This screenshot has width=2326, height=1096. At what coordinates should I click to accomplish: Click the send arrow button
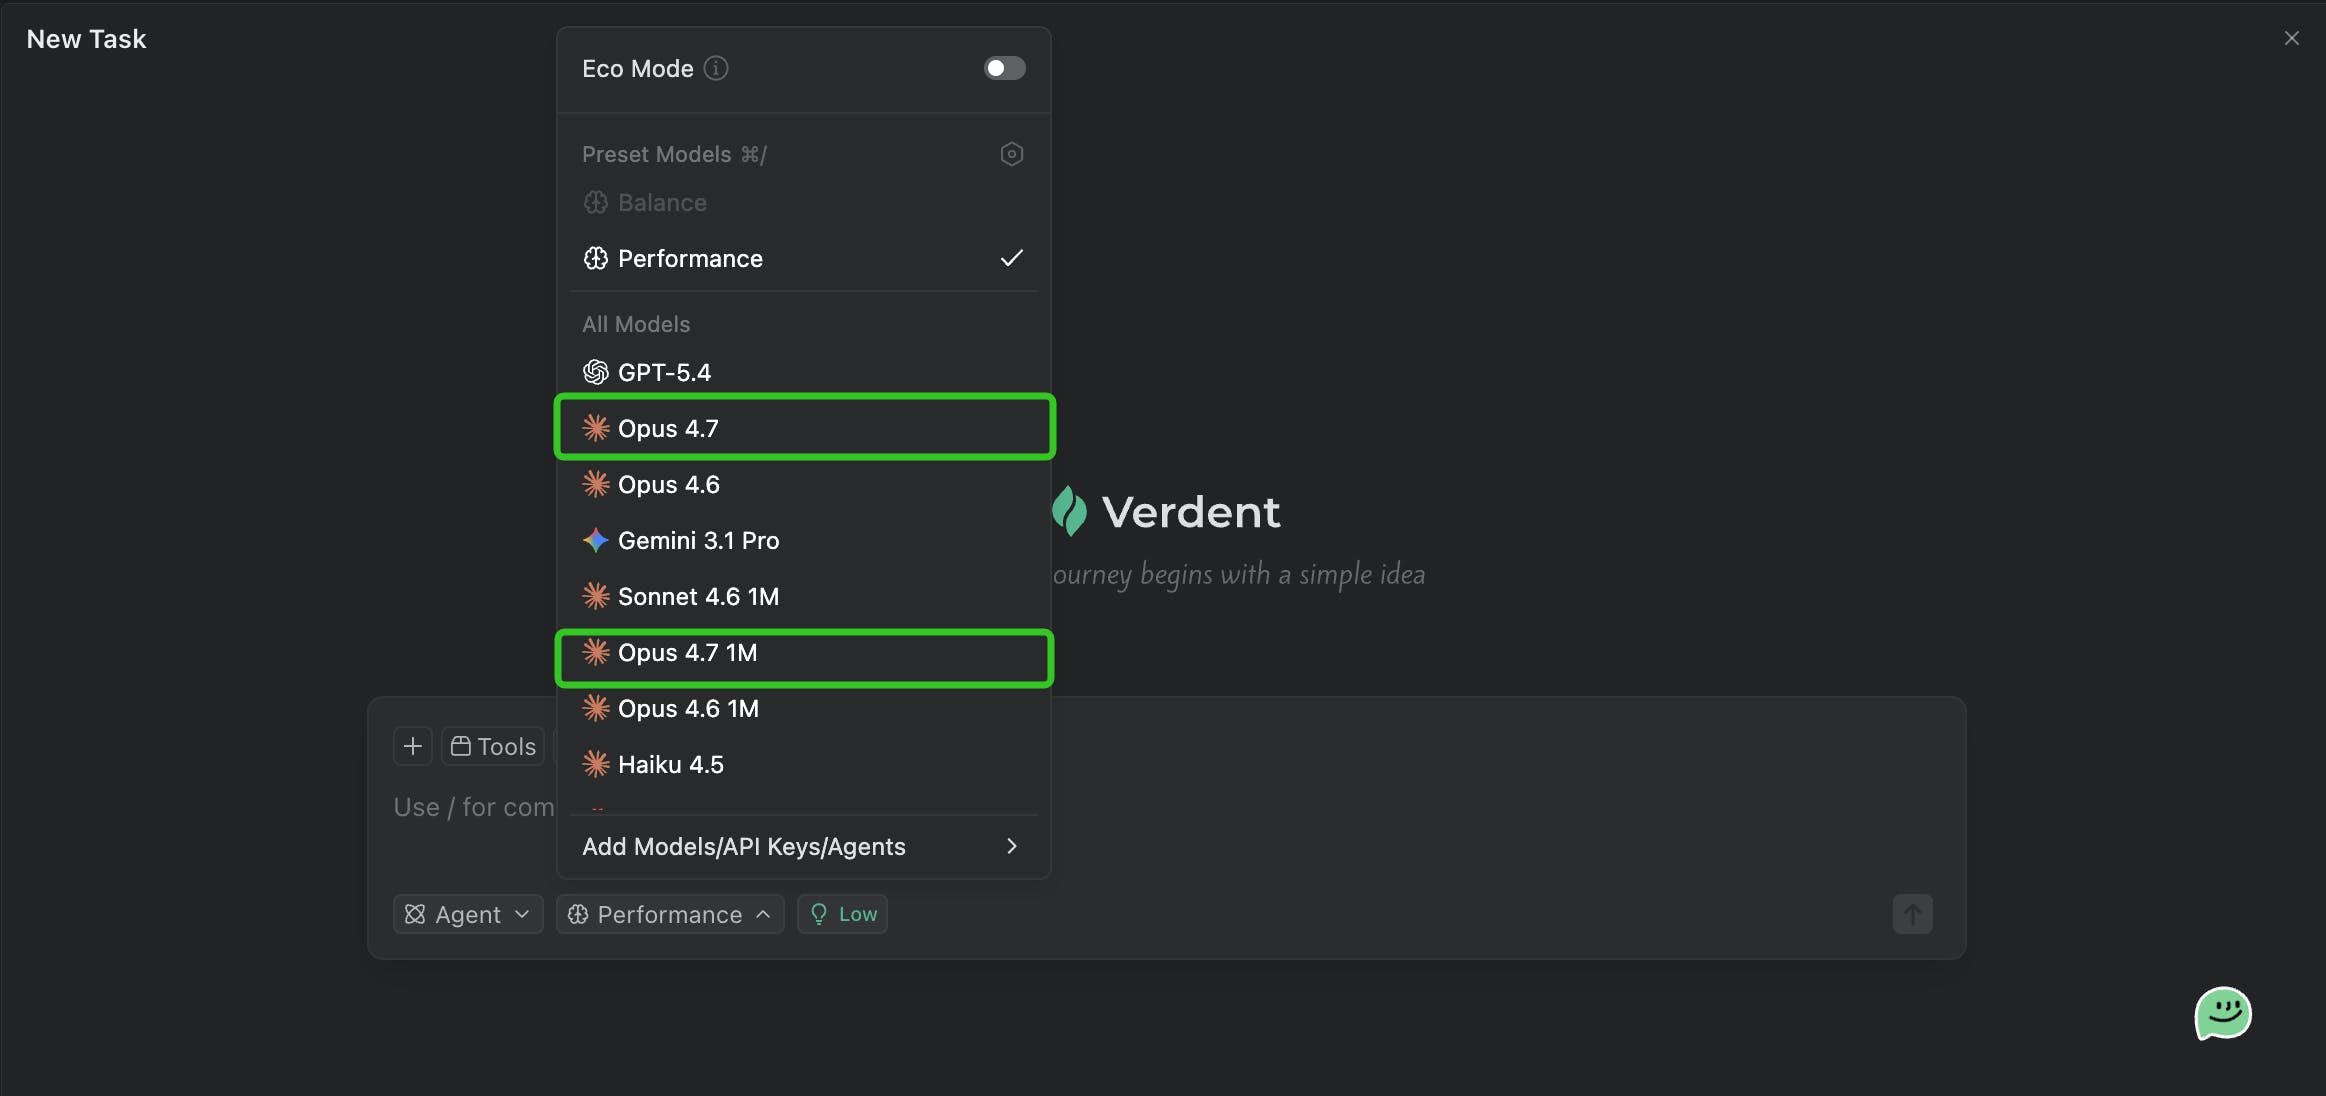[1912, 914]
